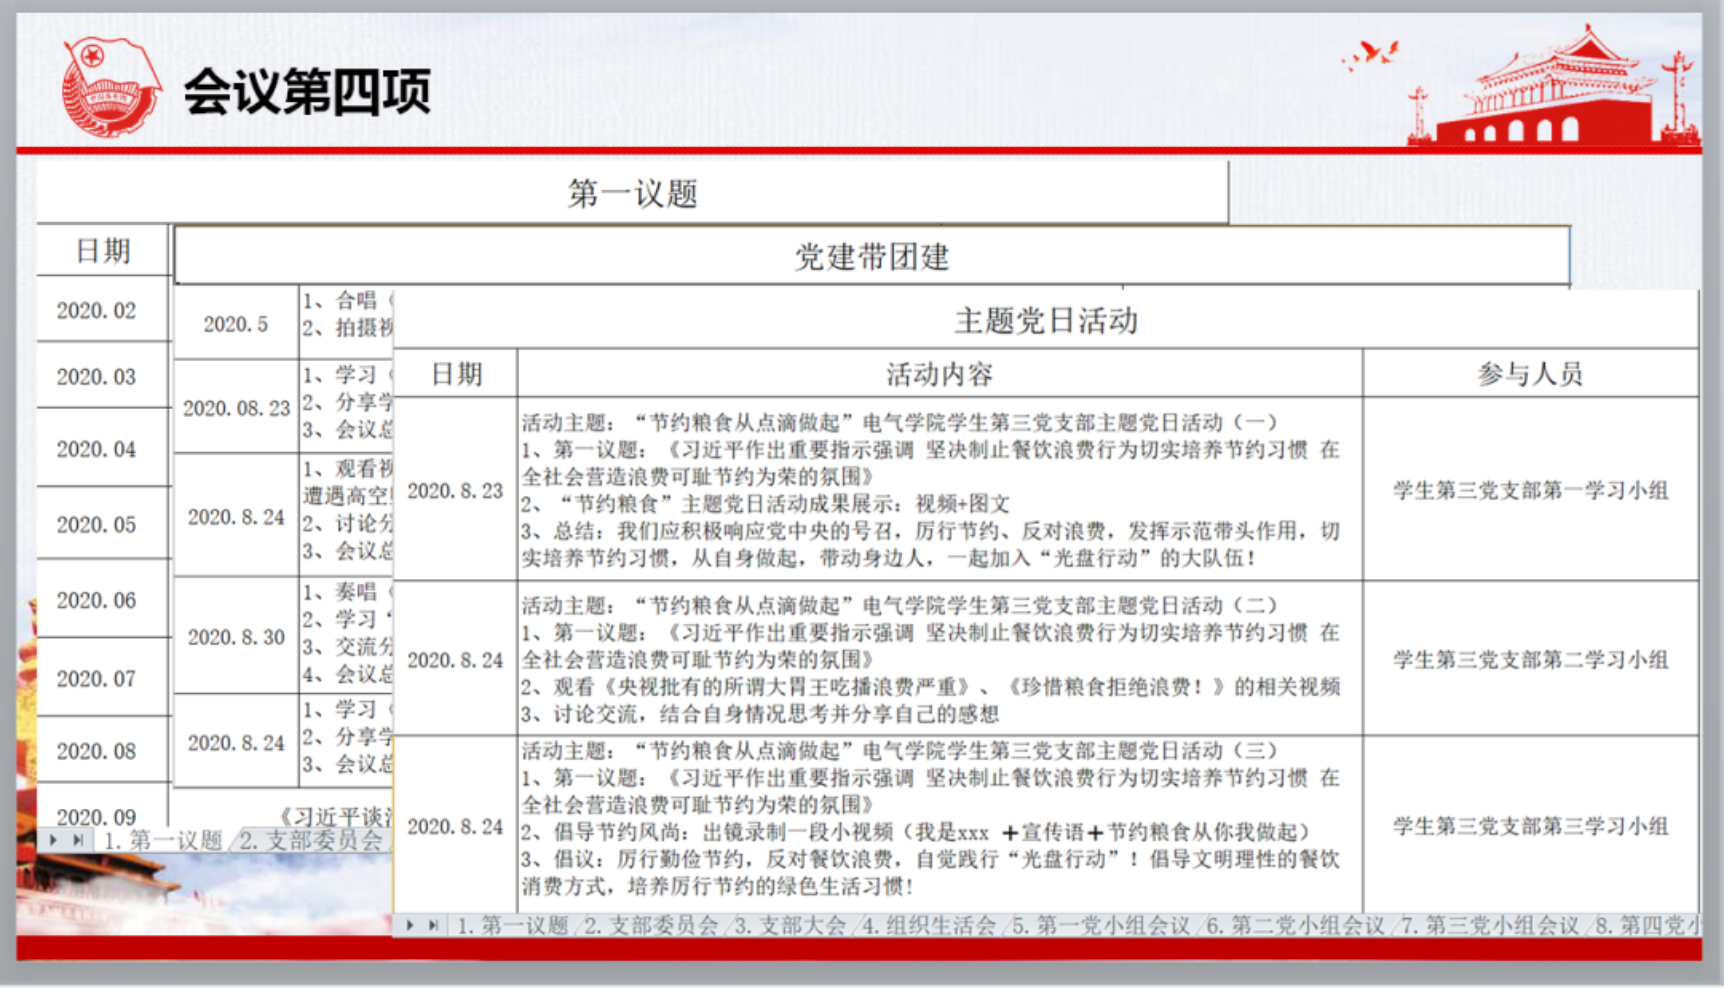Screen dimensions: 1724x989
Task: Switch to the 7. 第三党小组会议 sheet tab
Action: click(x=1488, y=926)
